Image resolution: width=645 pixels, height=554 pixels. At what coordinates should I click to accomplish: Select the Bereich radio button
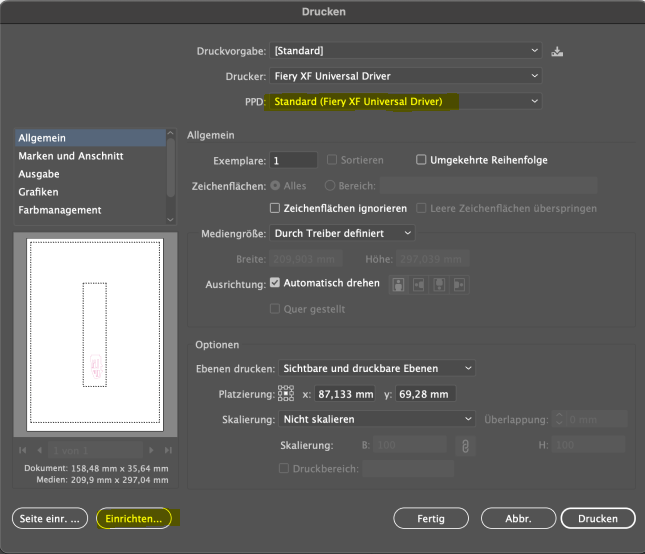pyautogui.click(x=330, y=186)
